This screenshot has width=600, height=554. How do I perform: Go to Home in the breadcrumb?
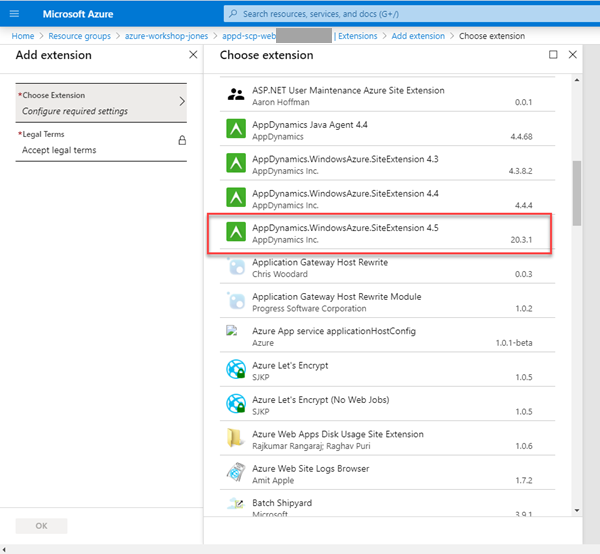(23, 36)
